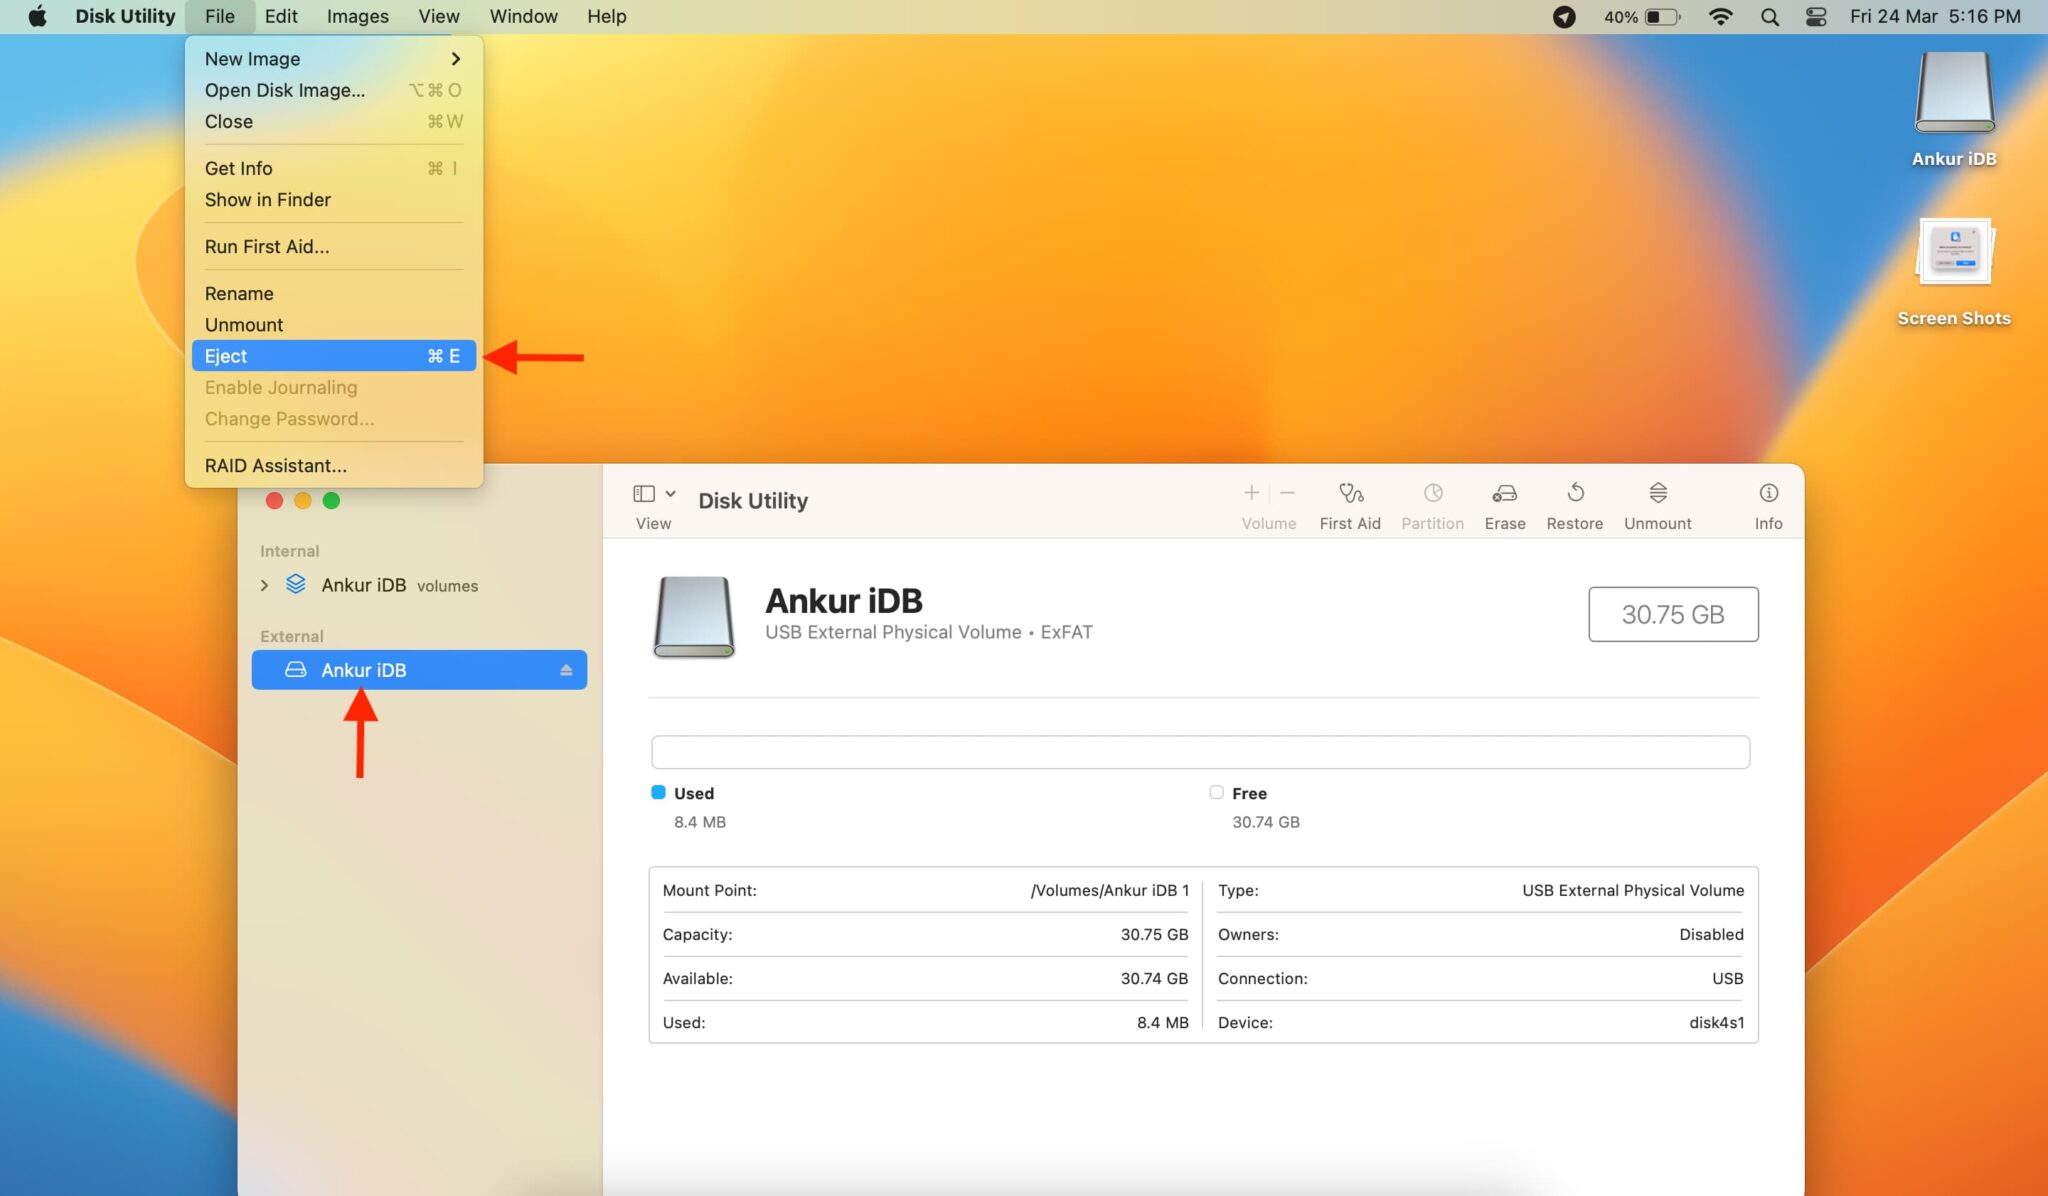Click the Erase toolbar icon
The width and height of the screenshot is (2048, 1196).
pos(1504,493)
